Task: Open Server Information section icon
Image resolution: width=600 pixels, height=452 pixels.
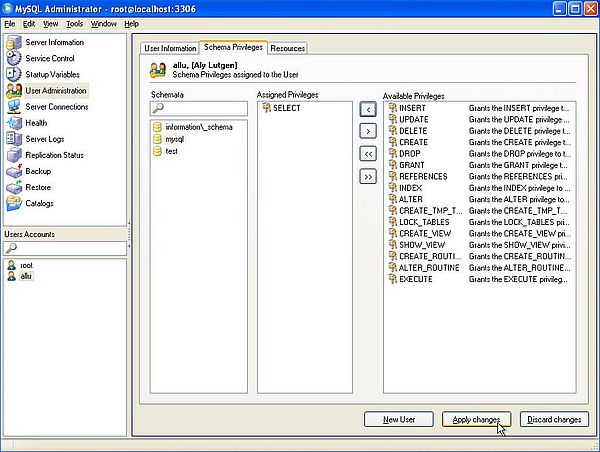Action: (x=14, y=42)
